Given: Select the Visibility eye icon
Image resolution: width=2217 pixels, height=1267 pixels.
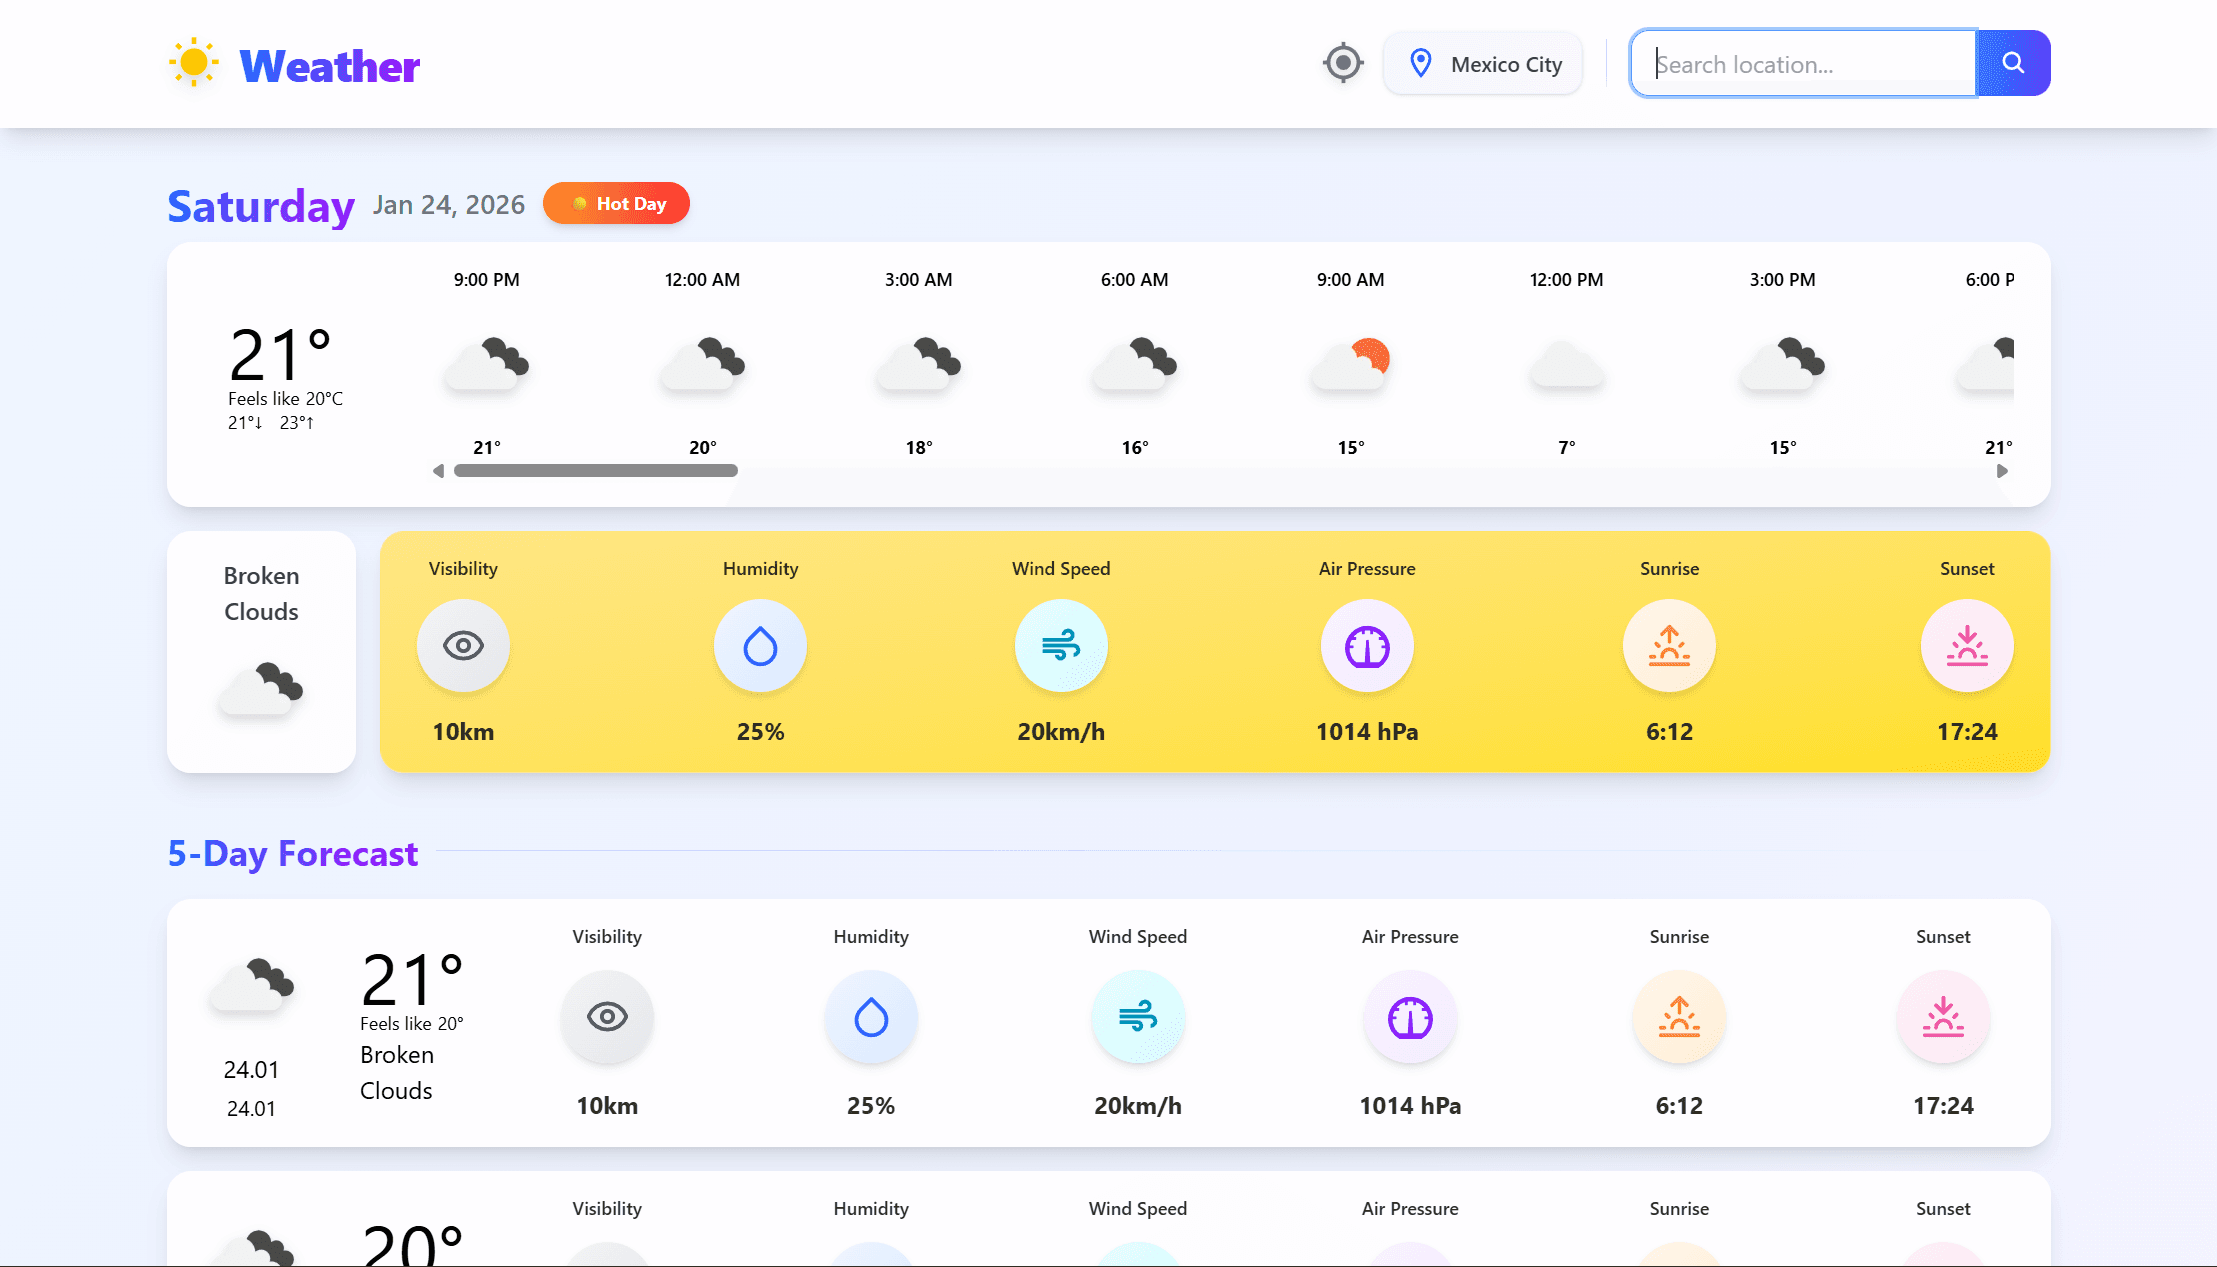Looking at the screenshot, I should [462, 646].
